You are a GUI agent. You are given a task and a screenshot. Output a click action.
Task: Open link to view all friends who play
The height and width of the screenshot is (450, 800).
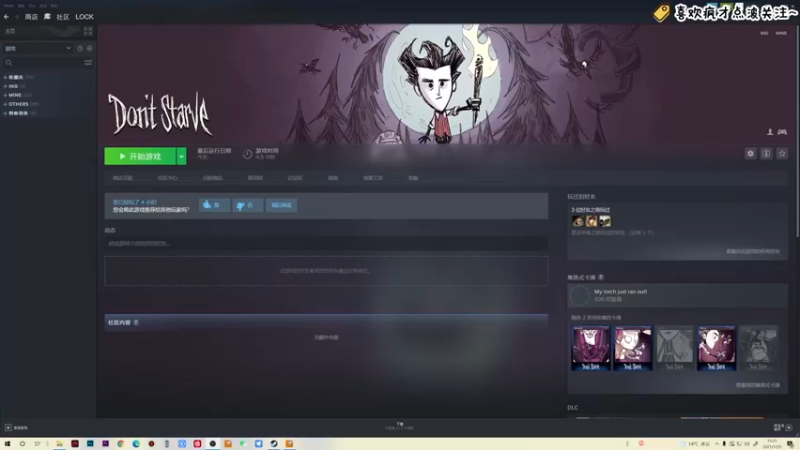pyautogui.click(x=753, y=252)
